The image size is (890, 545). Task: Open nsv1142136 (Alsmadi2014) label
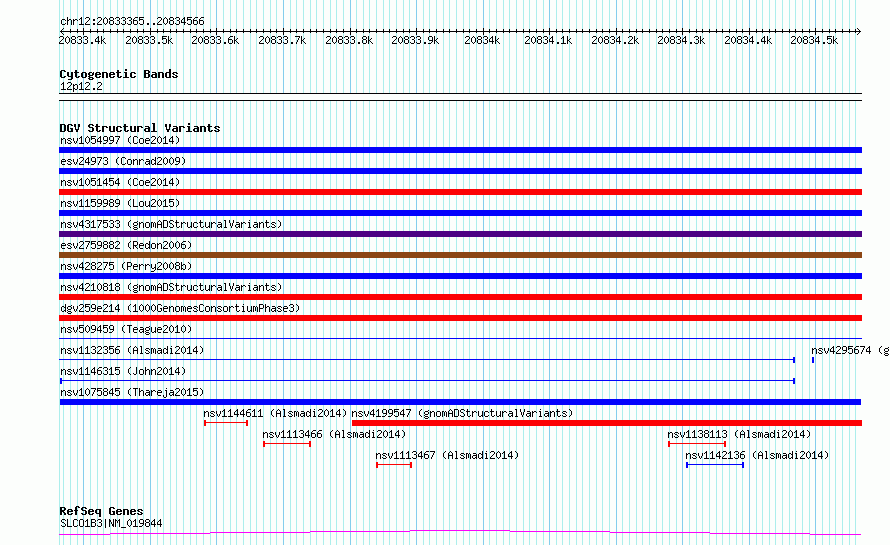click(x=757, y=455)
